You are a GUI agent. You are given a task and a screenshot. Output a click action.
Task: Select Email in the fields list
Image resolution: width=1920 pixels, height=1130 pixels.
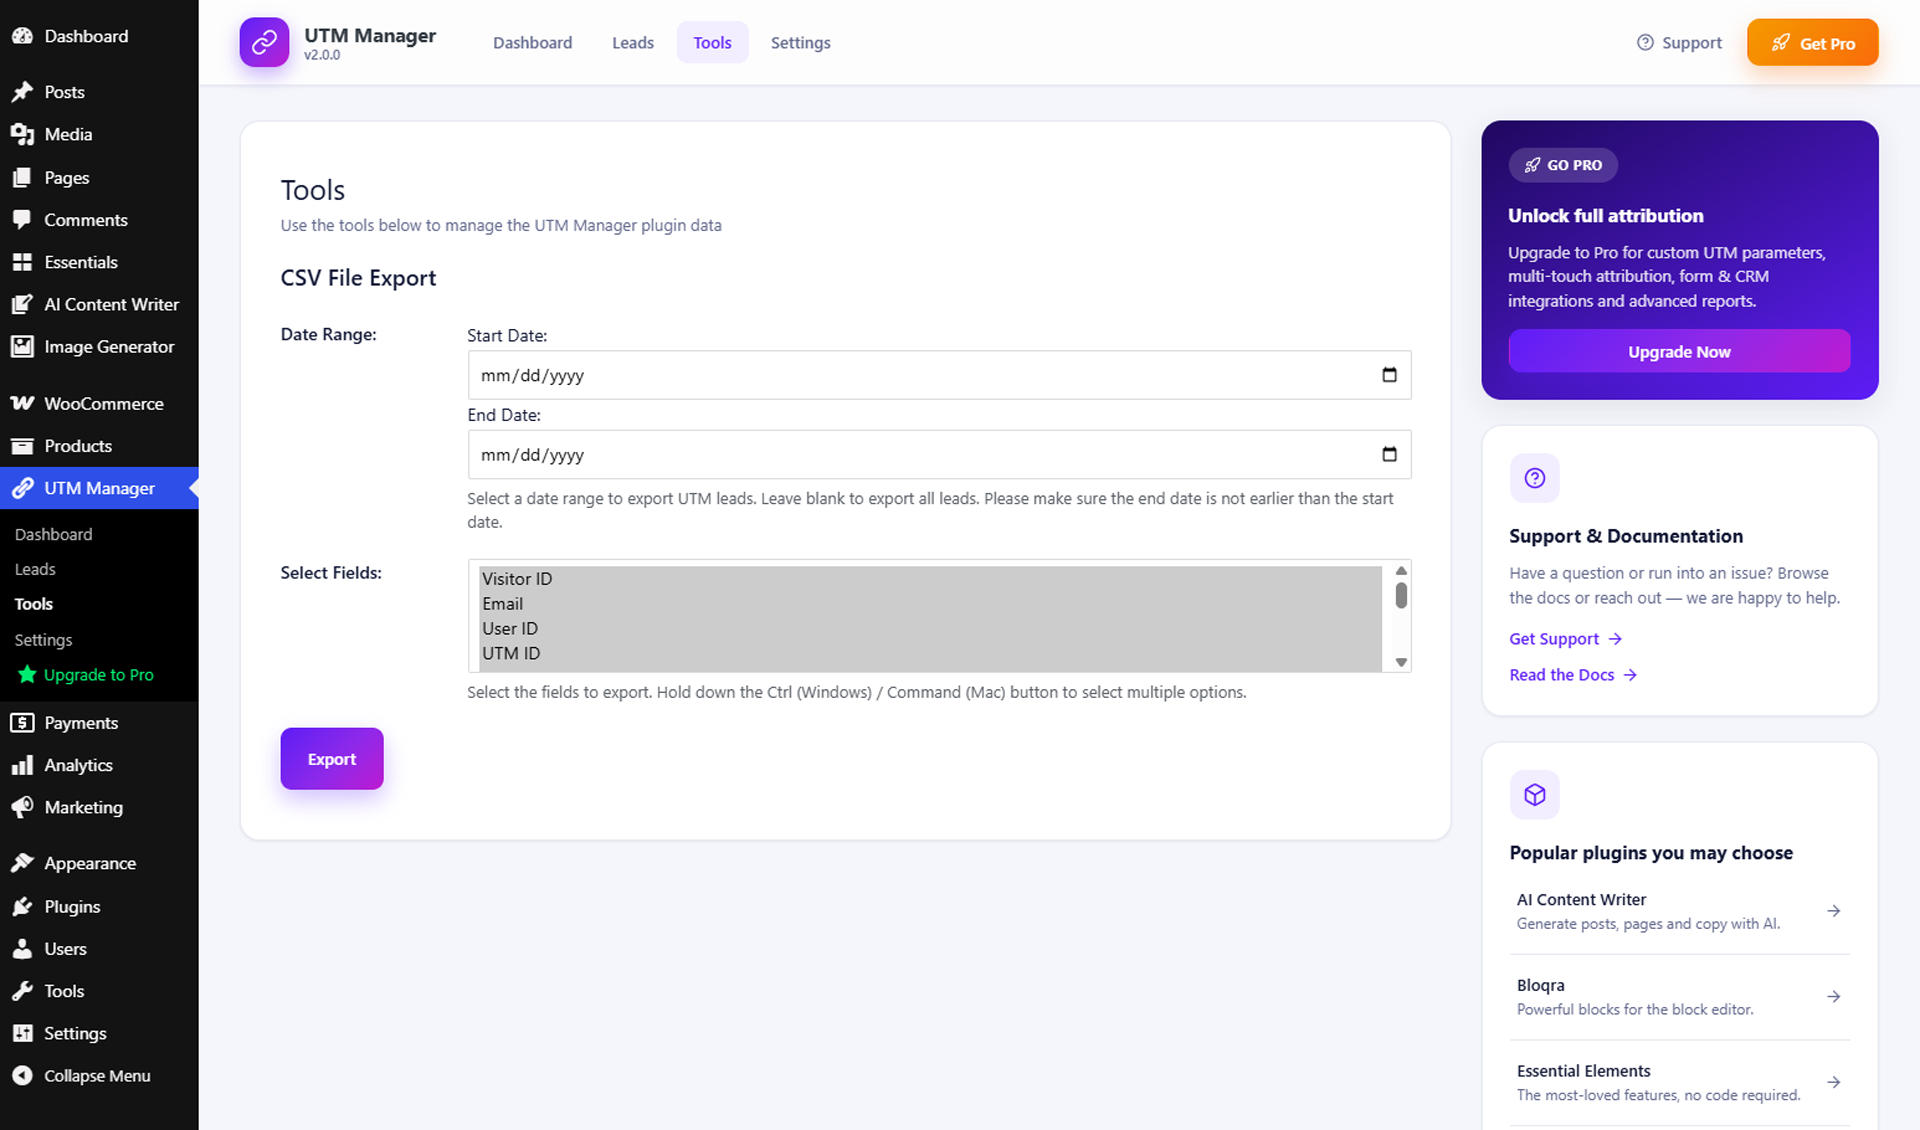click(931, 604)
